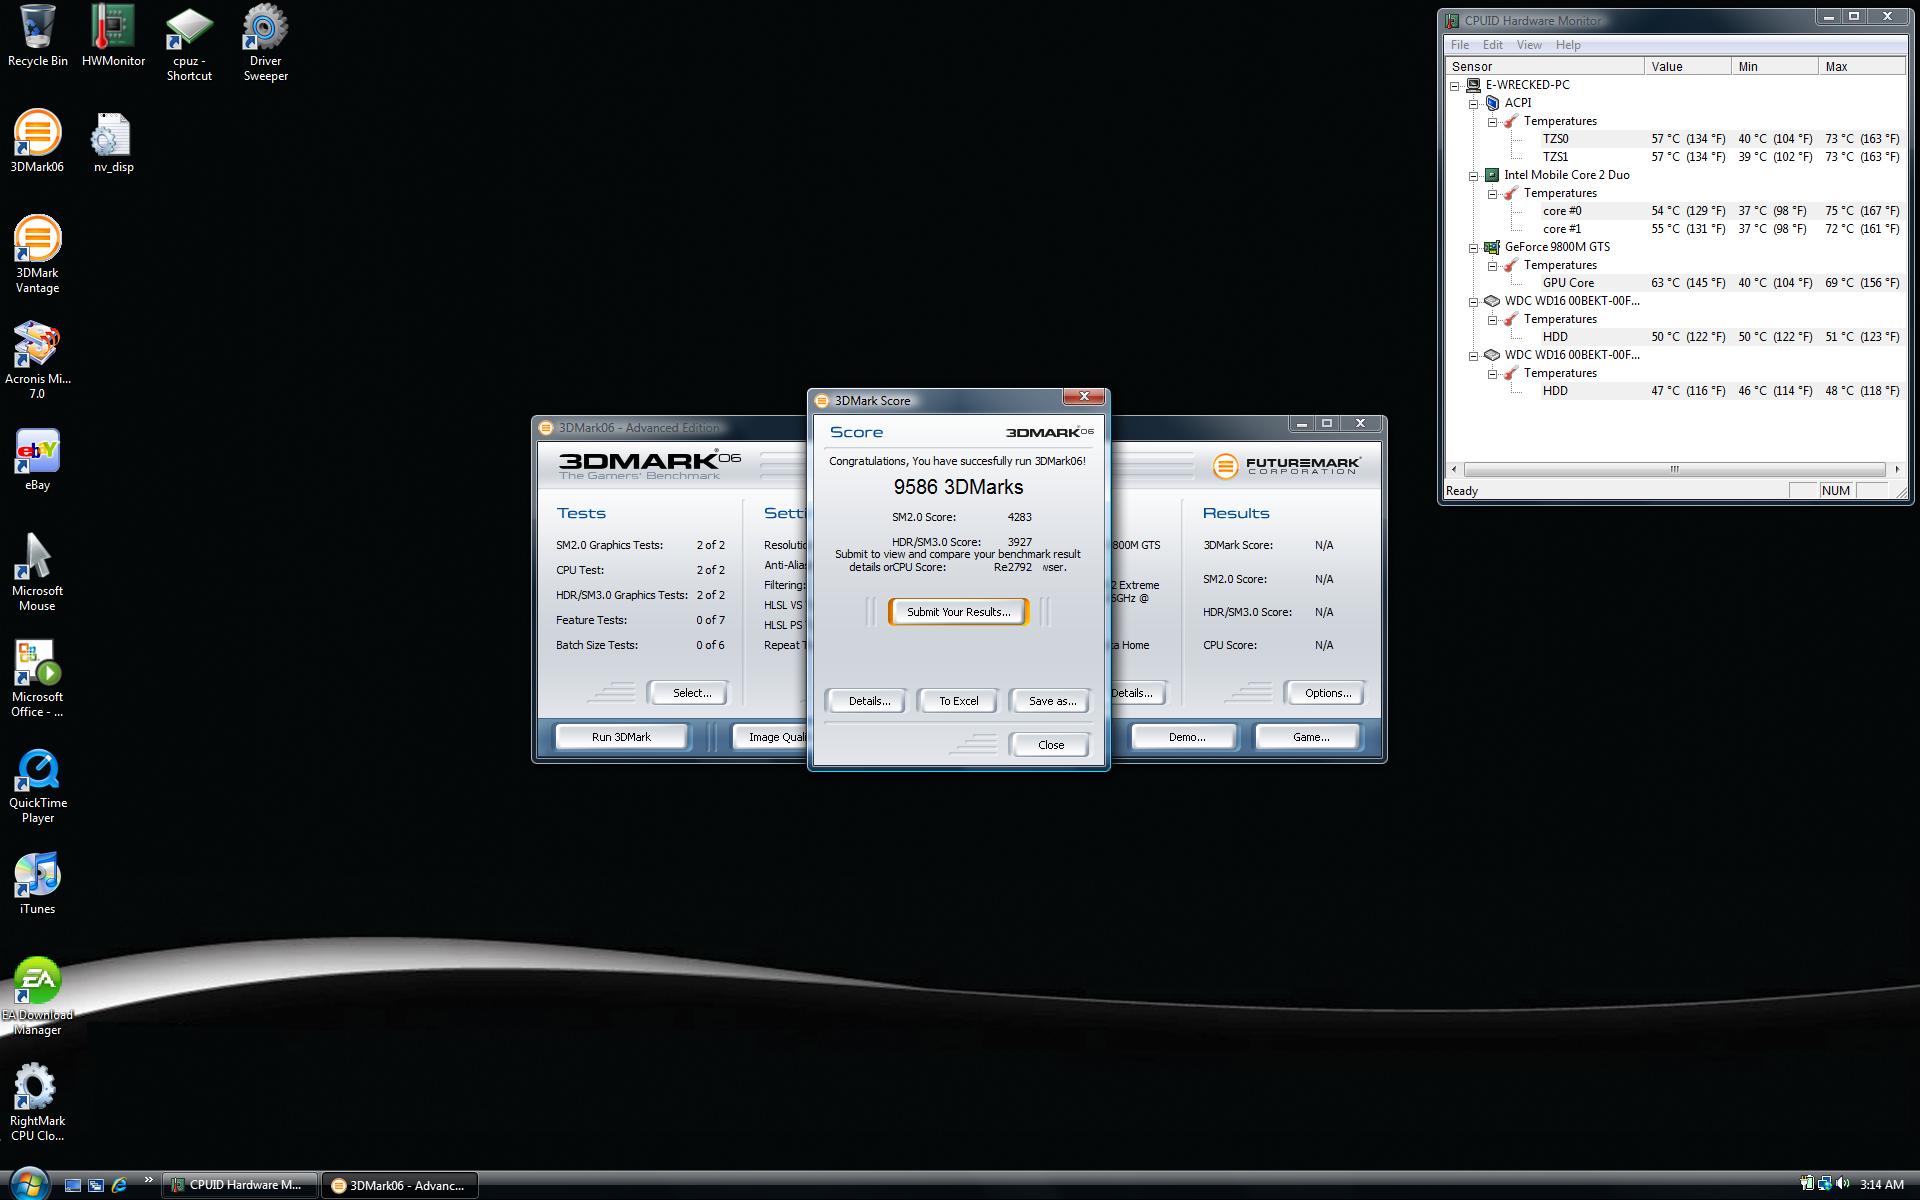Open the Acronis Mi... 7.0 shortcut
This screenshot has width=1920, height=1200.
[x=37, y=360]
